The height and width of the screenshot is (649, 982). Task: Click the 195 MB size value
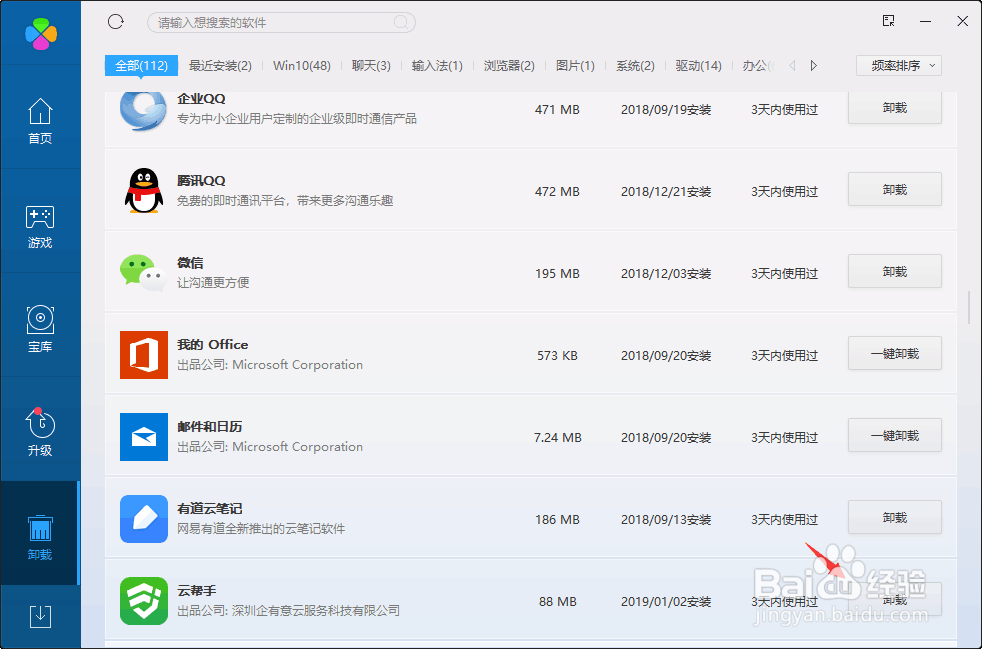(557, 274)
